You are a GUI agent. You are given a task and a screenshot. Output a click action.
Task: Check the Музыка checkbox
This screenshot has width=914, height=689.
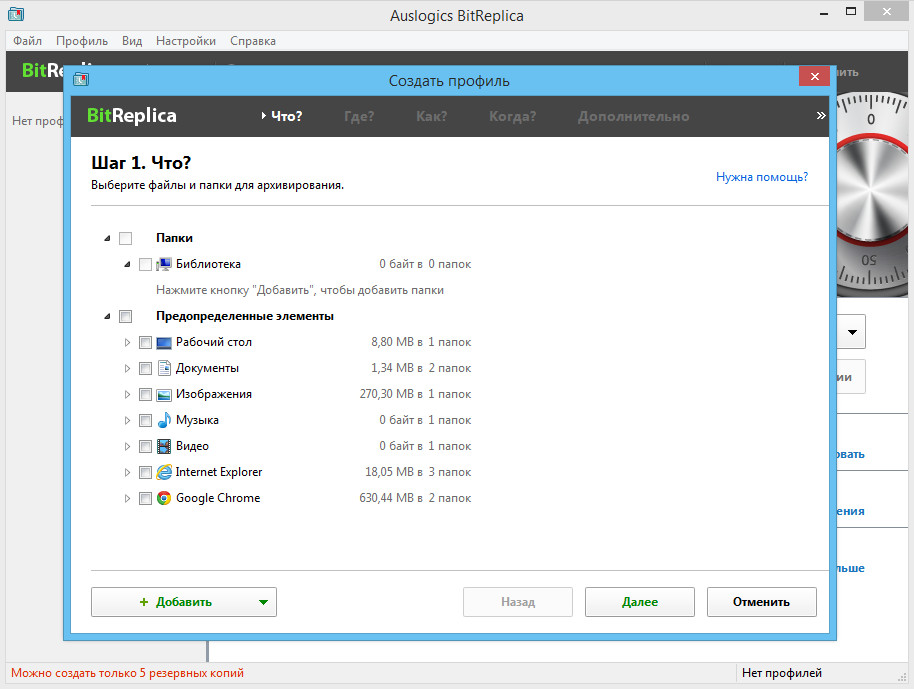tap(145, 420)
